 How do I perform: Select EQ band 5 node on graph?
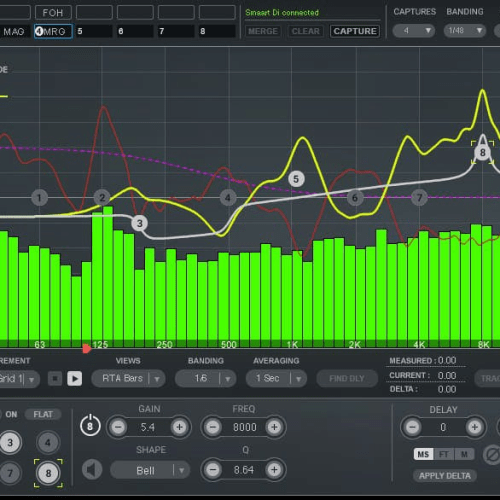(x=296, y=179)
